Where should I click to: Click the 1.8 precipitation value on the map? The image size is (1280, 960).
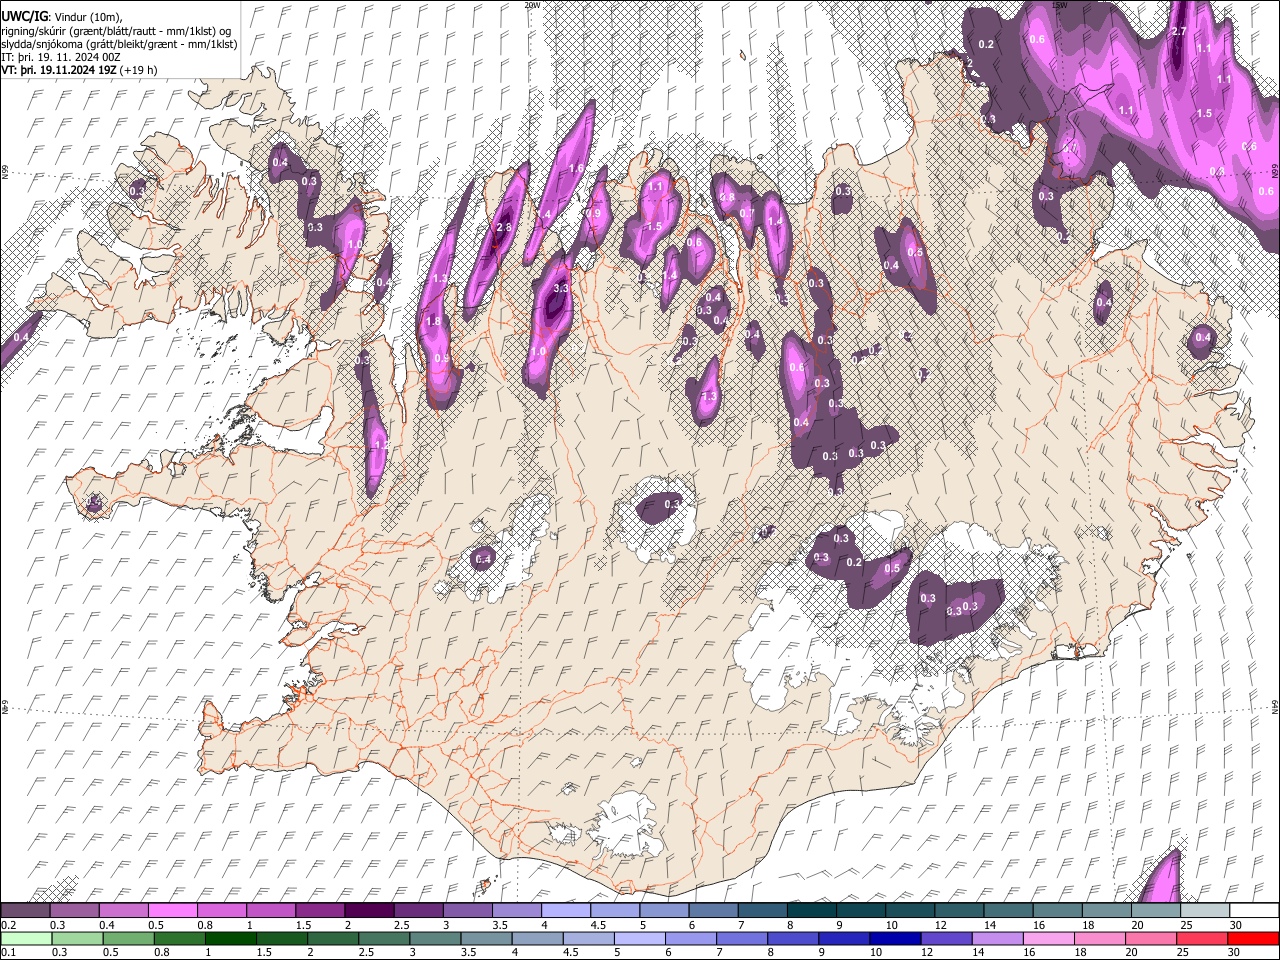[x=433, y=322]
